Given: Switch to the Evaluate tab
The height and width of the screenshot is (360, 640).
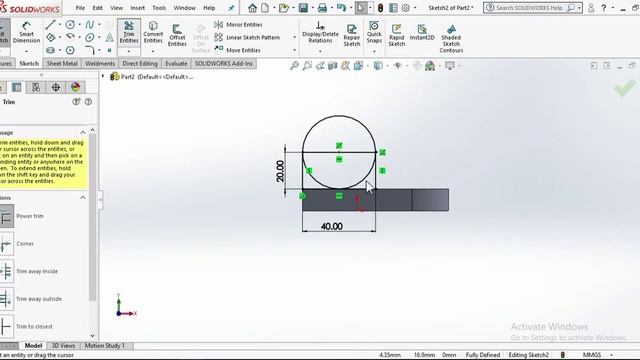Looking at the screenshot, I should (x=176, y=64).
